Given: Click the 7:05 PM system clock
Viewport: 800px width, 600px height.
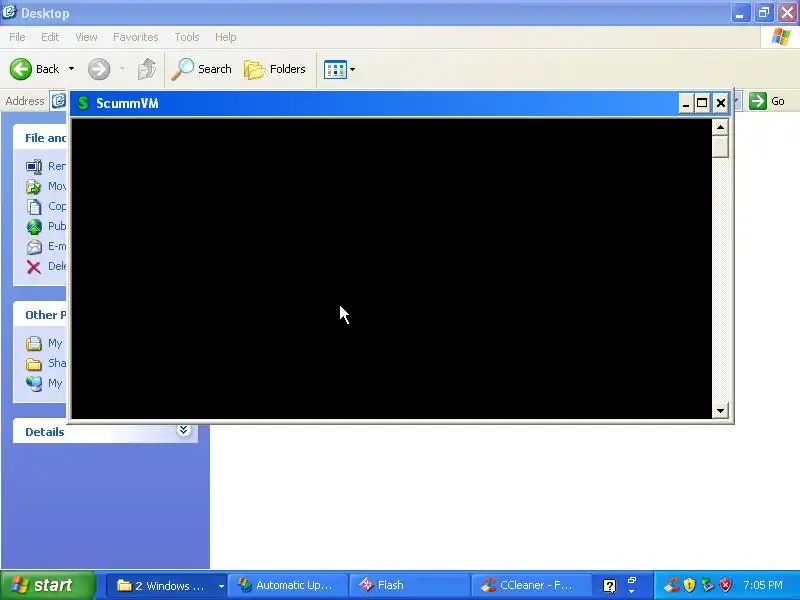Looking at the screenshot, I should [763, 585].
